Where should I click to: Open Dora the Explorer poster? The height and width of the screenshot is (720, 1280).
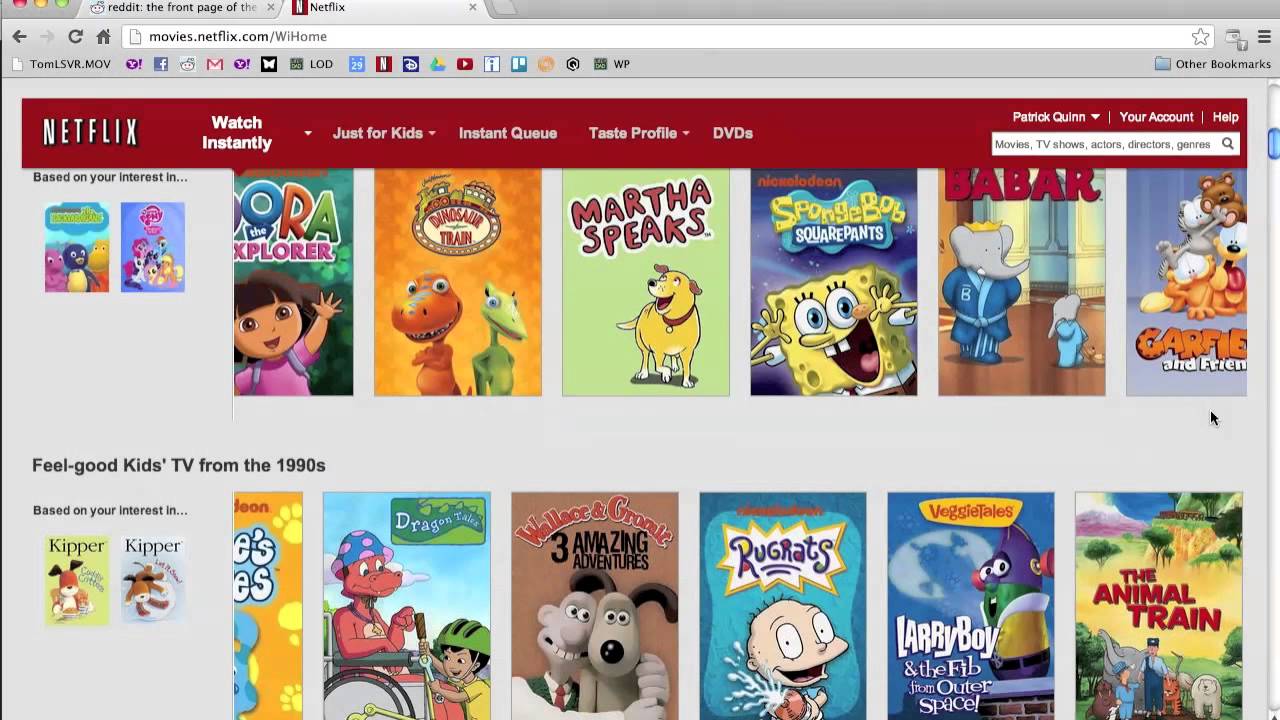click(x=293, y=282)
